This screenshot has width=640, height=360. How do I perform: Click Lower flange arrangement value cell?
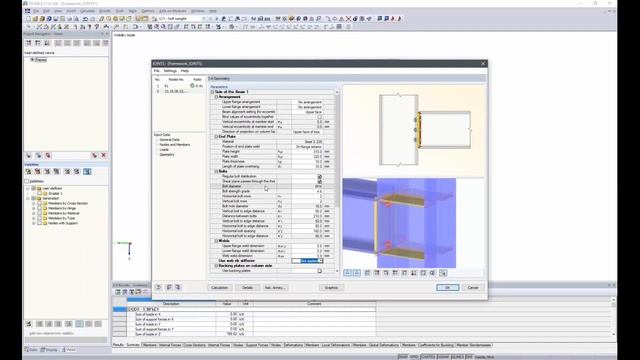pos(307,107)
